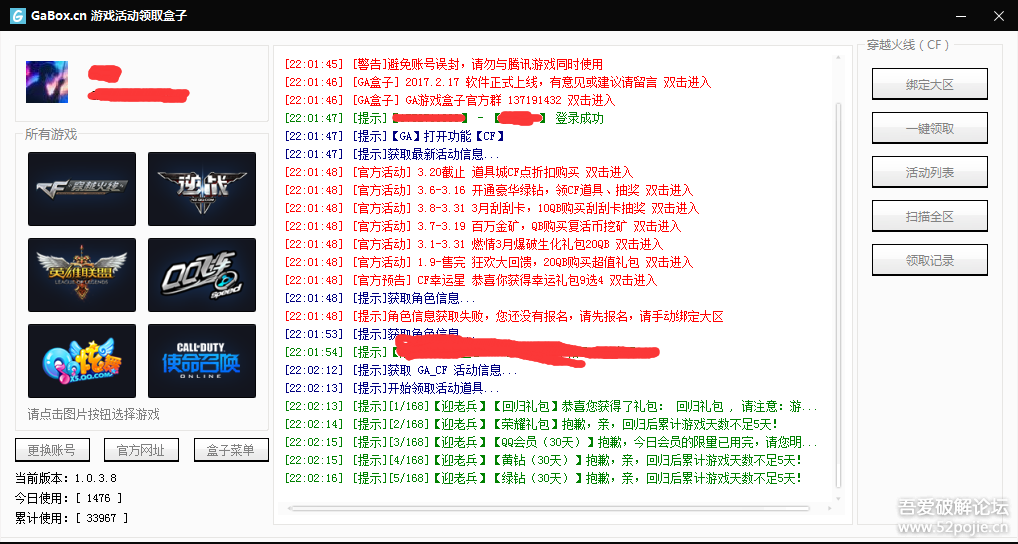1018x544 pixels.
Task: Click the 打开功能【CF】 log line
Action: point(395,136)
